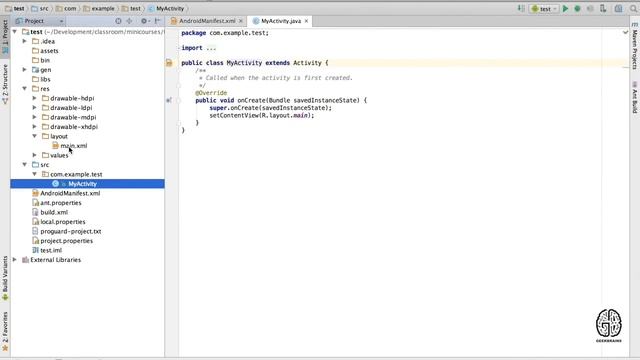Select AndroidManifest.xml in project tree
Image resolution: width=640 pixels, height=360 pixels.
(x=70, y=193)
